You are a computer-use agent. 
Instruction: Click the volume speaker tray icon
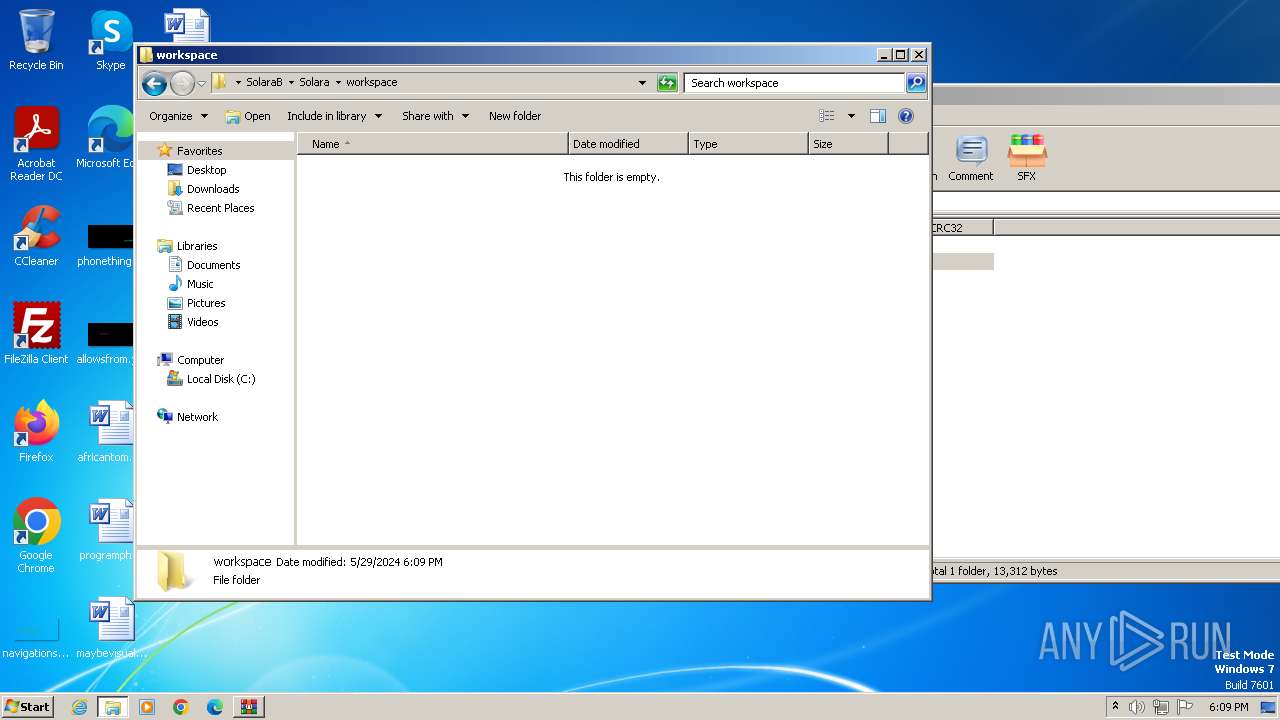pos(1137,707)
